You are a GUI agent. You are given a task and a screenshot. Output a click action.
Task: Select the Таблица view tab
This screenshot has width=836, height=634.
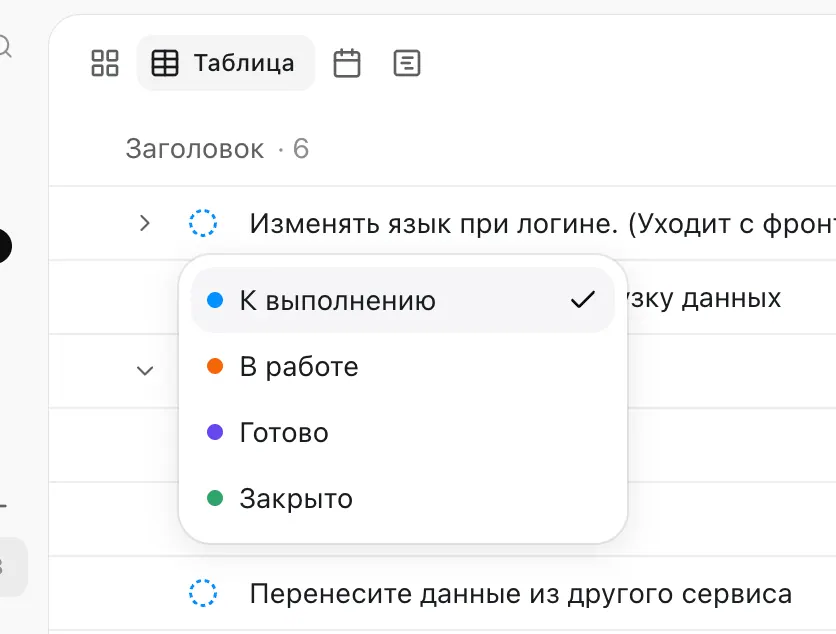tap(226, 63)
